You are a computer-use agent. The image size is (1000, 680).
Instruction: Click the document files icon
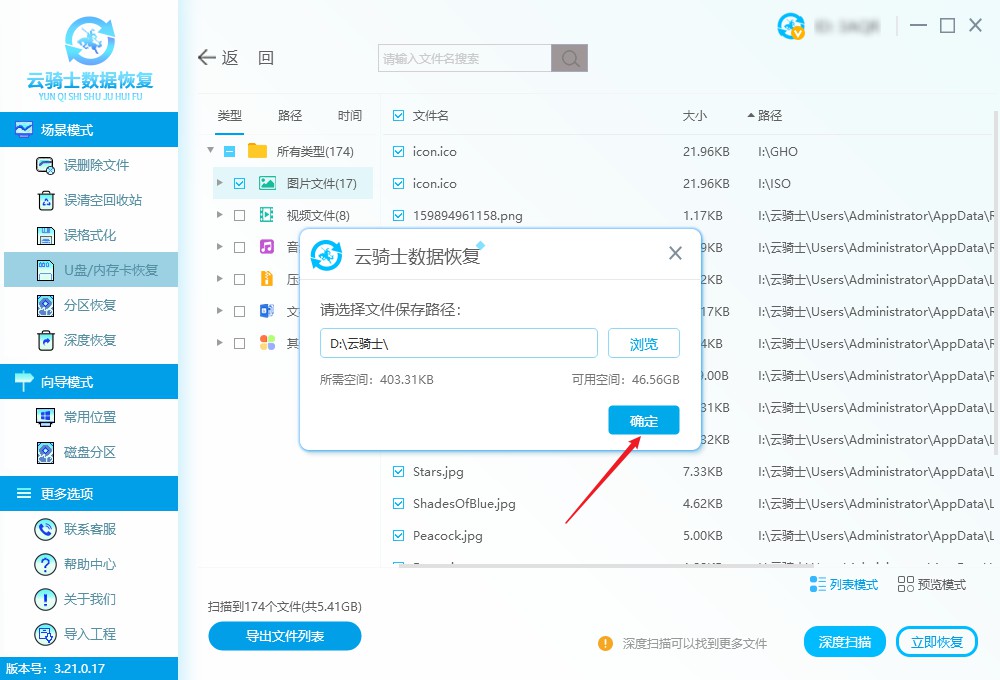click(267, 311)
